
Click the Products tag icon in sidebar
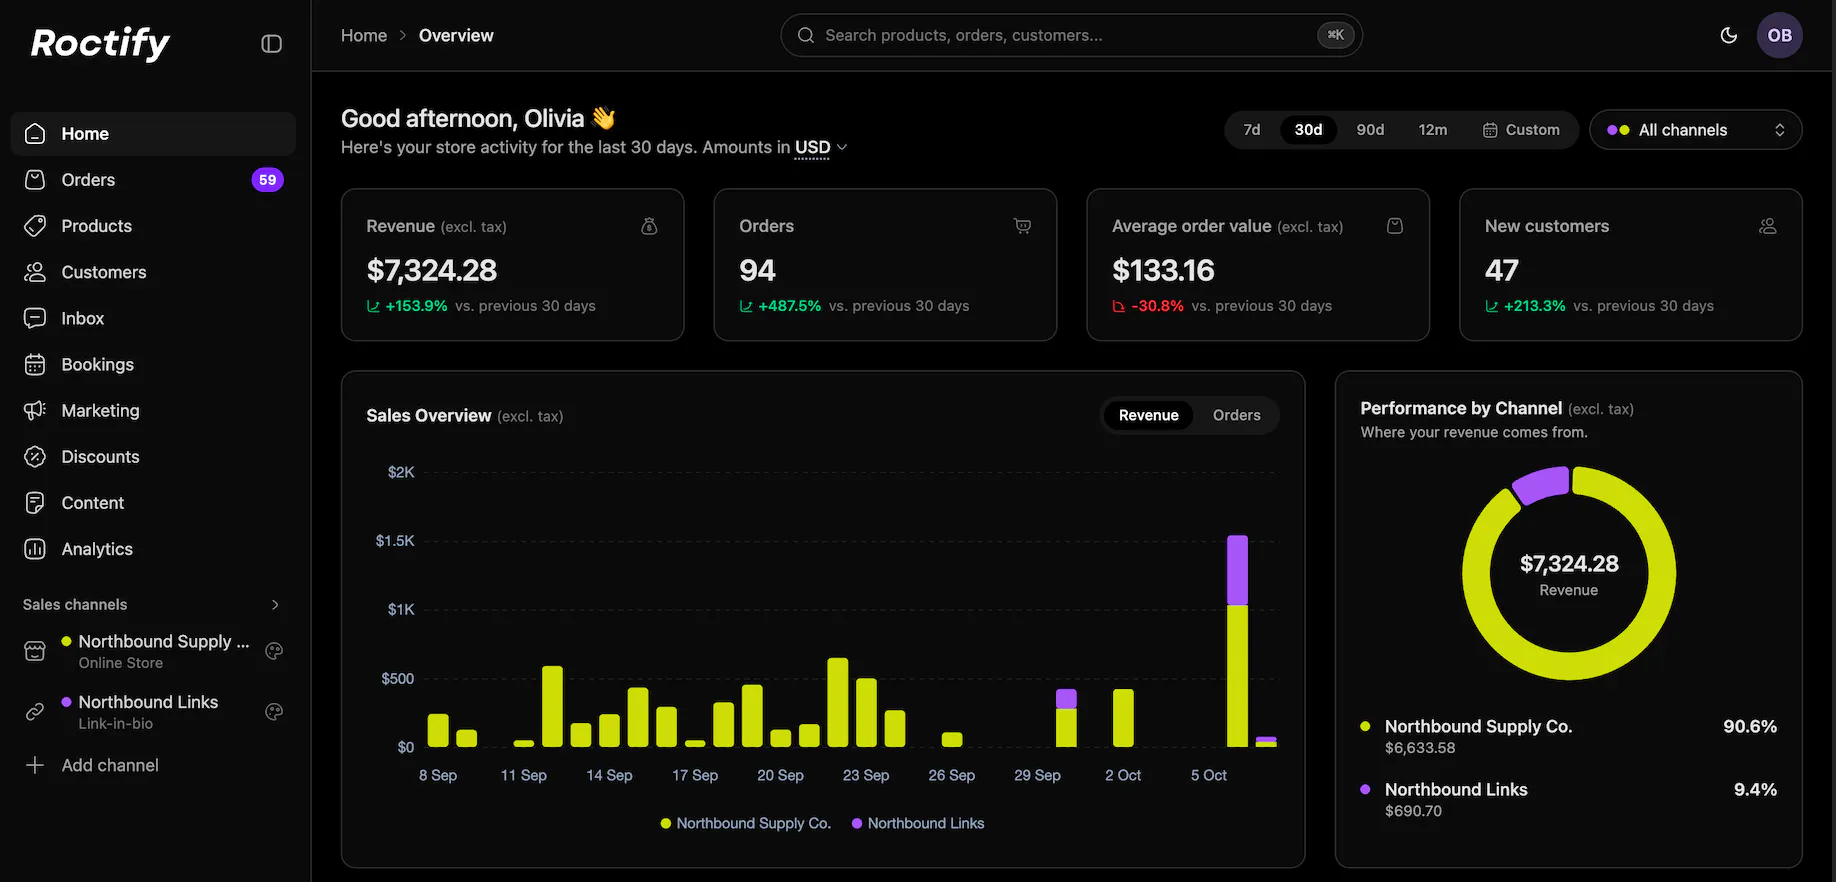[35, 226]
